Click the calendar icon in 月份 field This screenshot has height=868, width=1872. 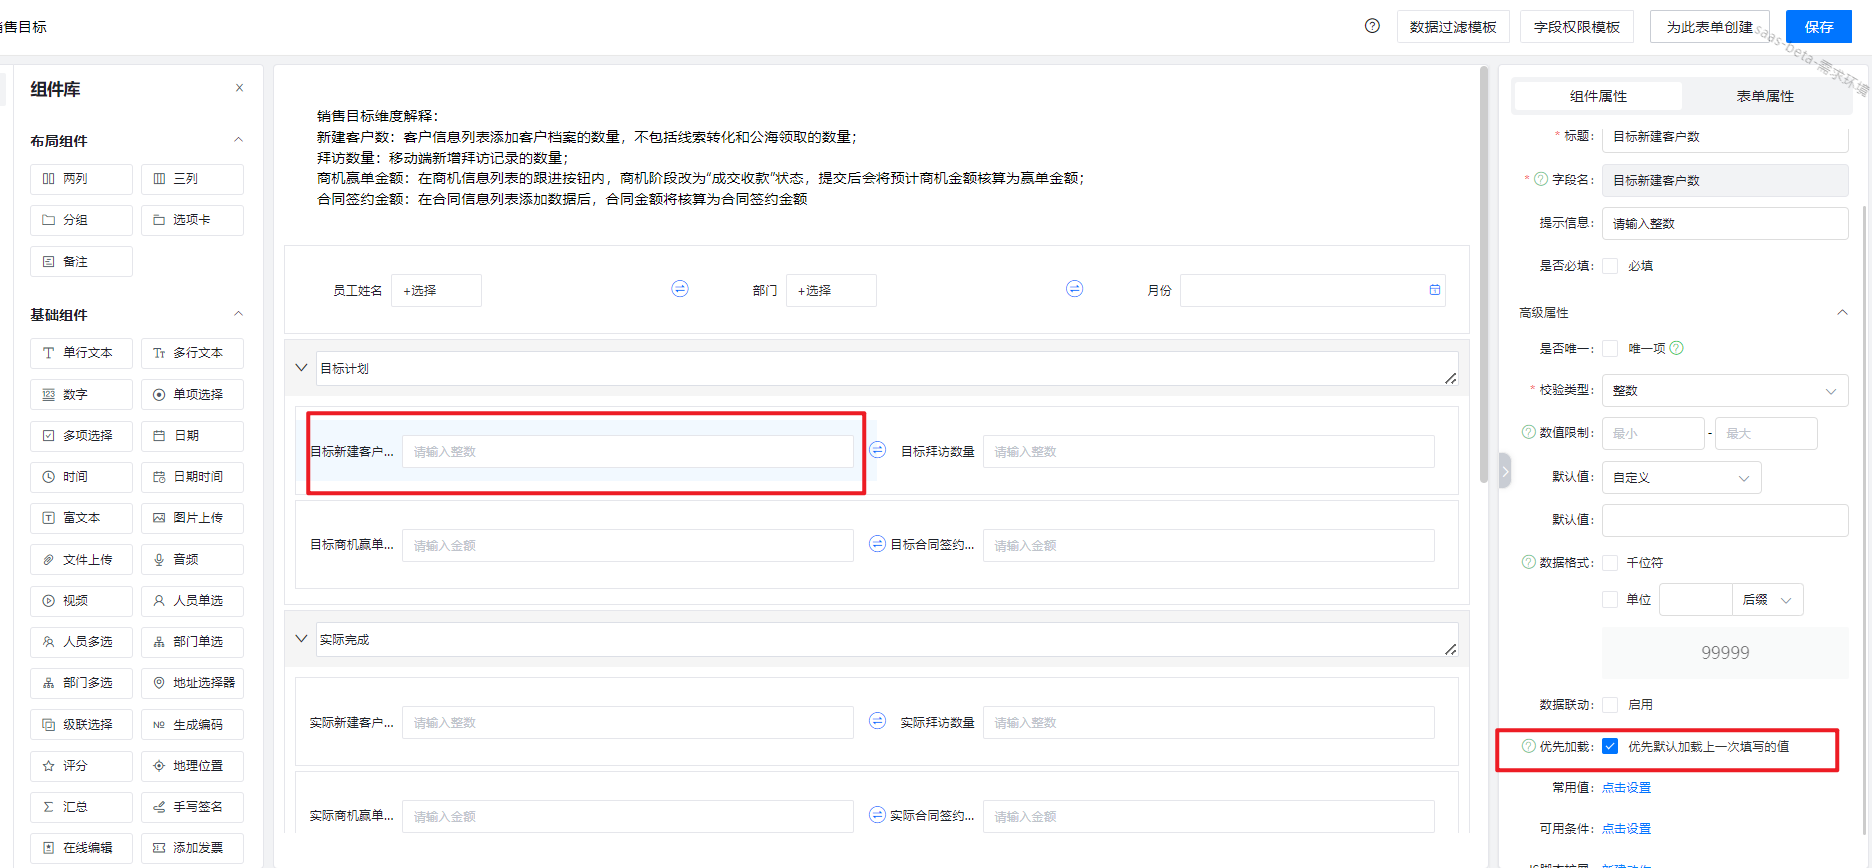(1435, 290)
